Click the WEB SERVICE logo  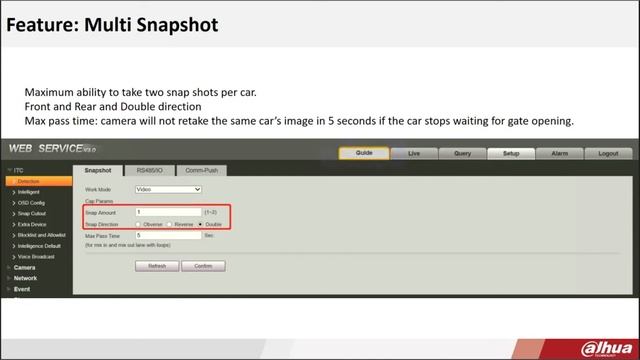(x=52, y=149)
